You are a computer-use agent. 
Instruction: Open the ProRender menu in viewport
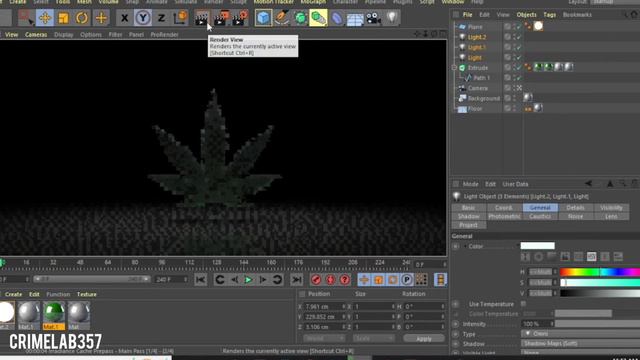pyautogui.click(x=164, y=35)
